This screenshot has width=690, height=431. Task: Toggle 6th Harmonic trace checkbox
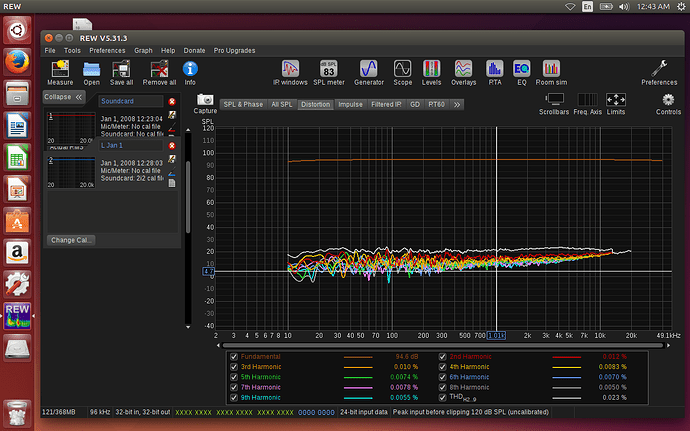443,377
